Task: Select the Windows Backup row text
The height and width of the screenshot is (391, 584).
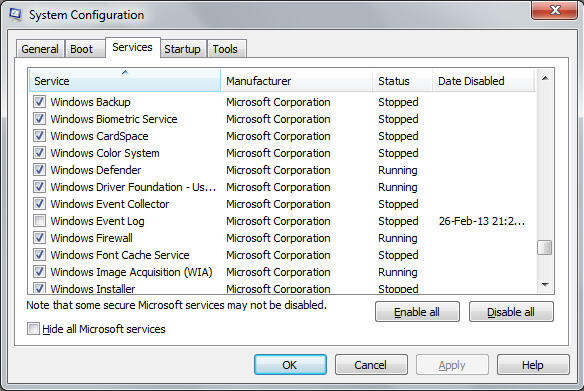Action: 91,102
